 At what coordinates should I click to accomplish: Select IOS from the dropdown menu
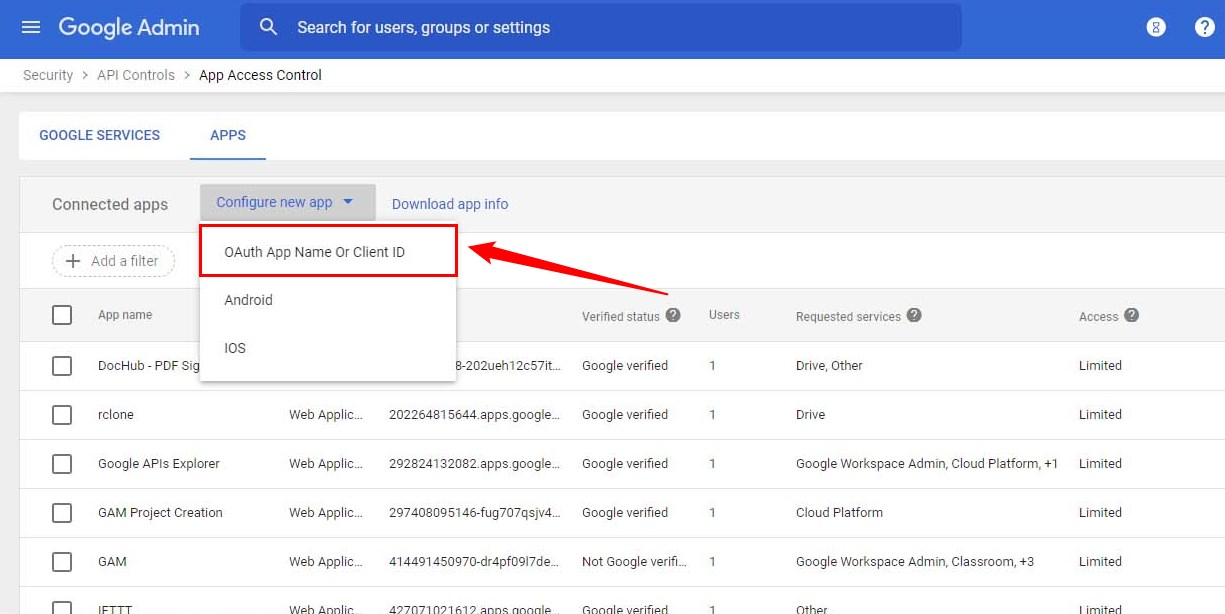(x=235, y=348)
